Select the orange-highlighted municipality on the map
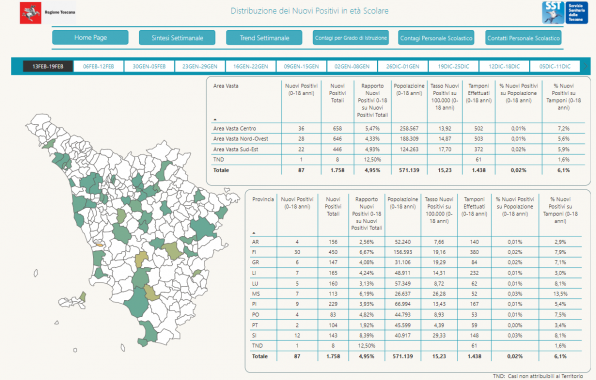Screen dimensions: 596x380 (x=99, y=244)
